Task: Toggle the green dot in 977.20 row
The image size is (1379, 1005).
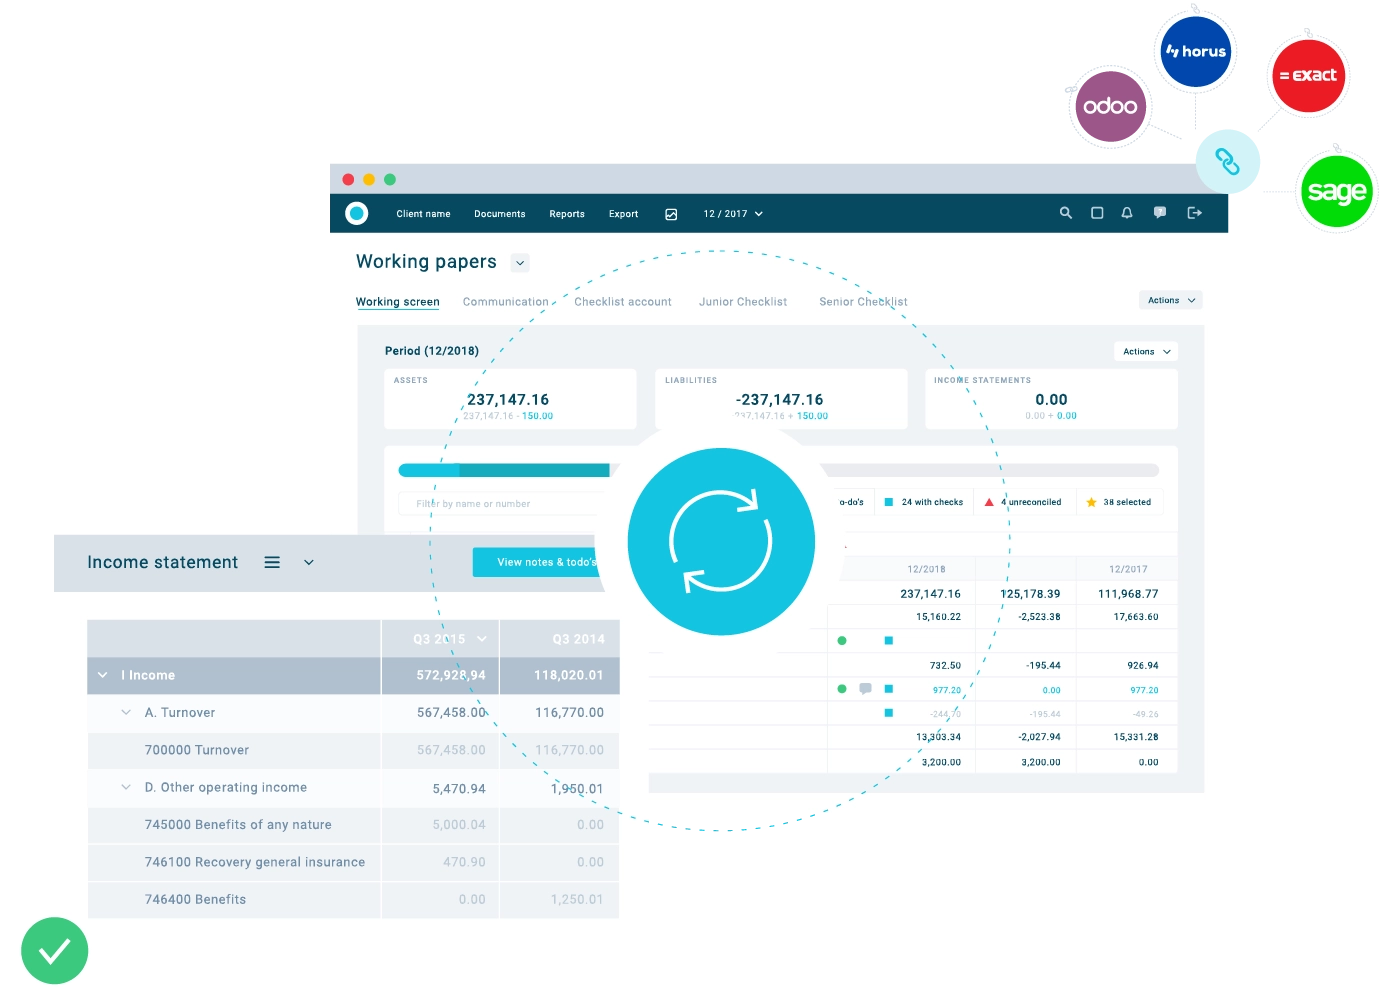Action: pos(842,689)
